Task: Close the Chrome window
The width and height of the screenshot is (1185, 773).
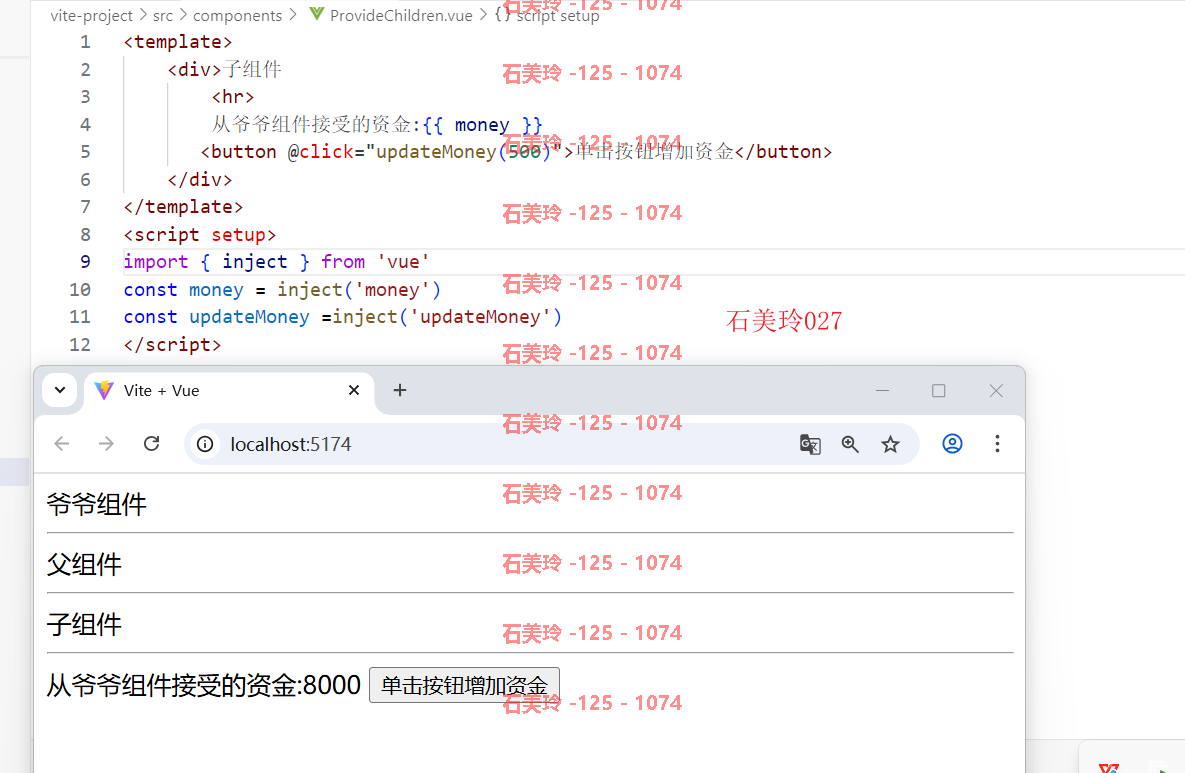Action: pyautogui.click(x=996, y=391)
